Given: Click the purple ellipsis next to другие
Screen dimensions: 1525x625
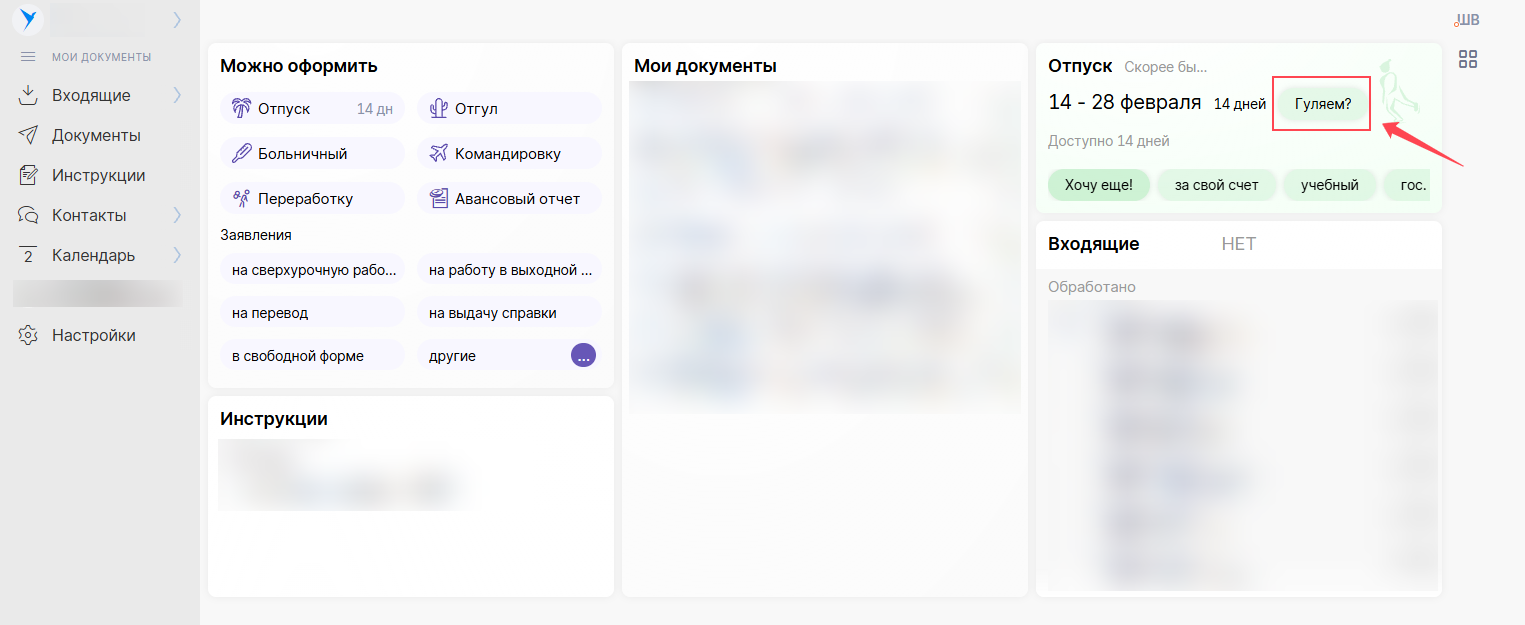Looking at the screenshot, I should (583, 355).
